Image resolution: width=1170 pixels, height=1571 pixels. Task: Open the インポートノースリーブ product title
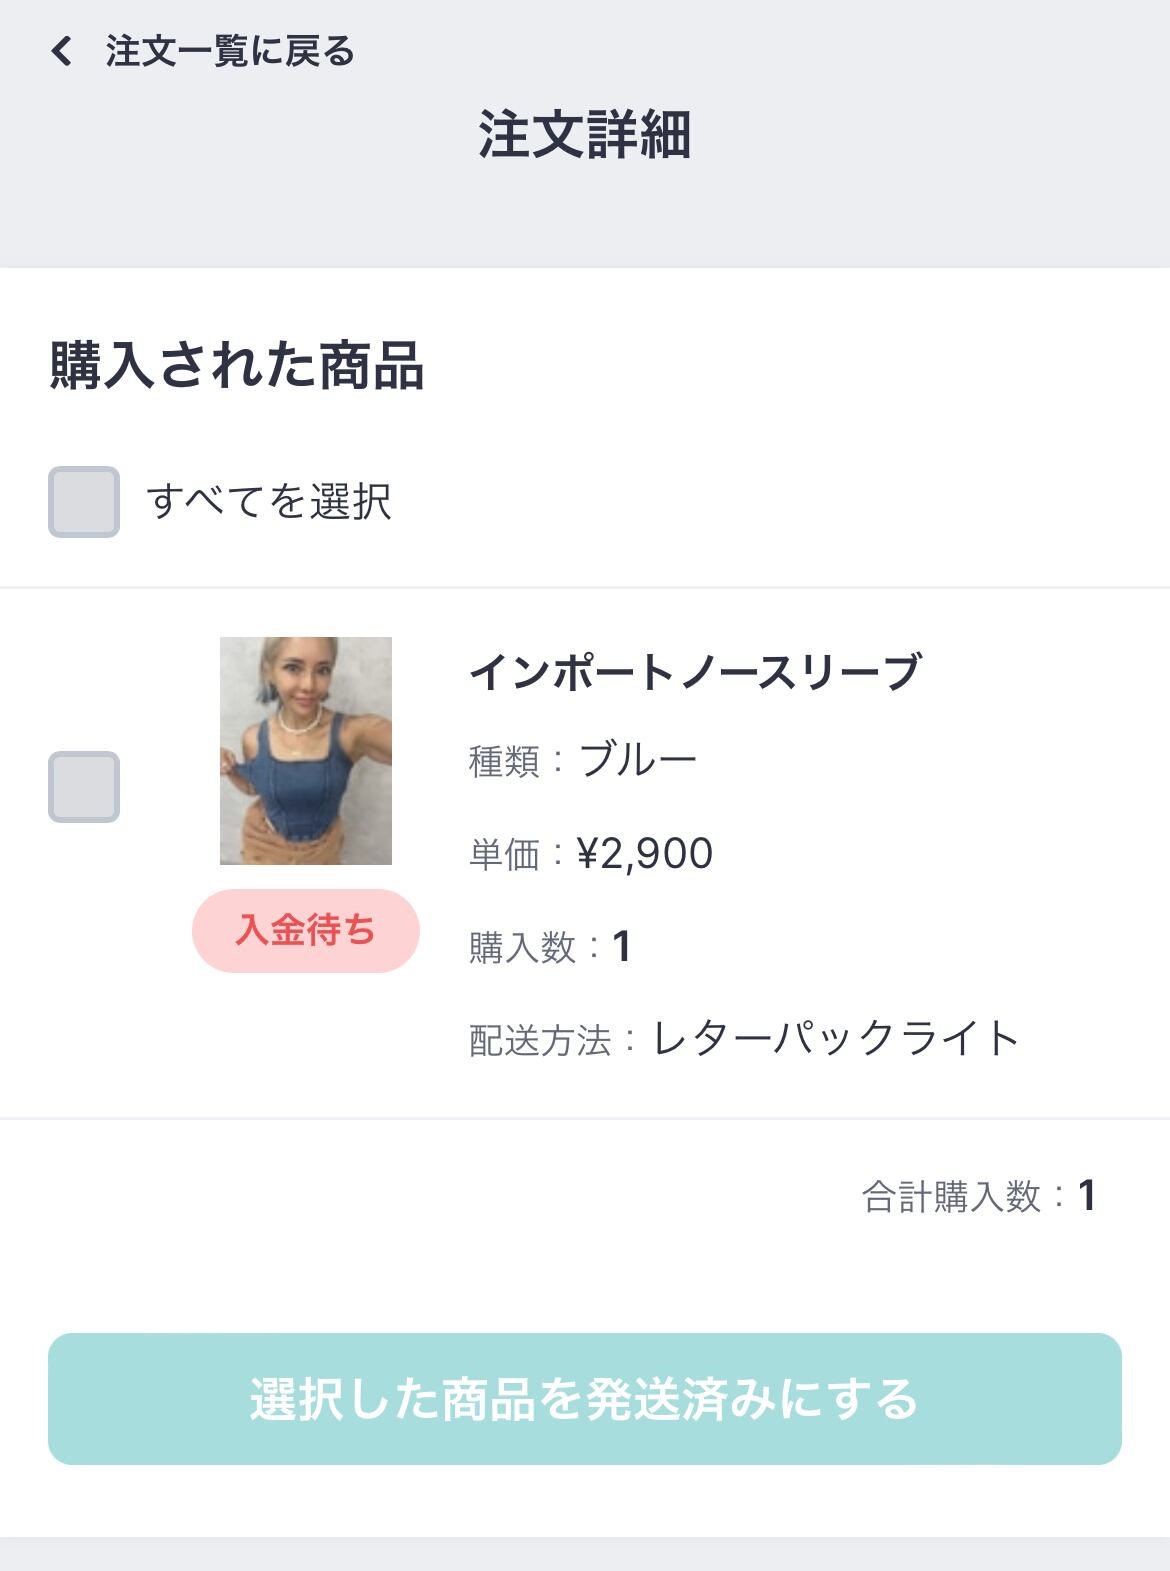tap(694, 672)
